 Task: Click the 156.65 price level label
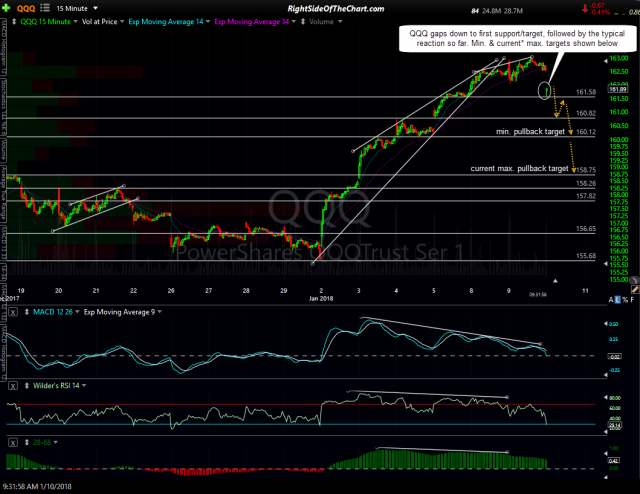click(586, 229)
